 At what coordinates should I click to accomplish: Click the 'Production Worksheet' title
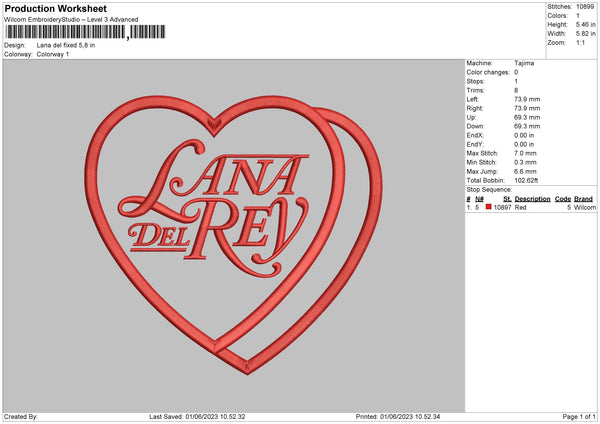(55, 9)
